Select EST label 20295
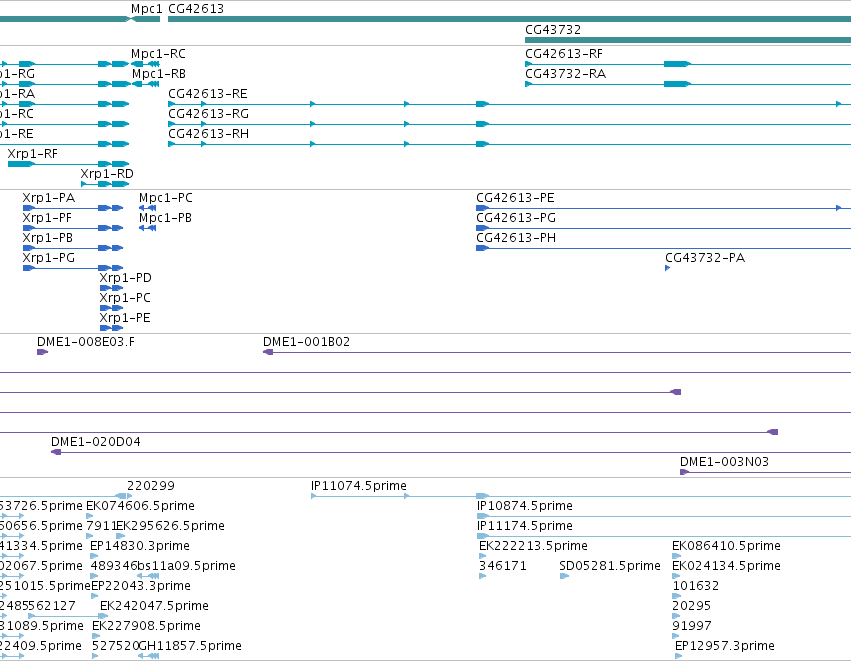Screen dimensions: 851x661 tap(691, 607)
